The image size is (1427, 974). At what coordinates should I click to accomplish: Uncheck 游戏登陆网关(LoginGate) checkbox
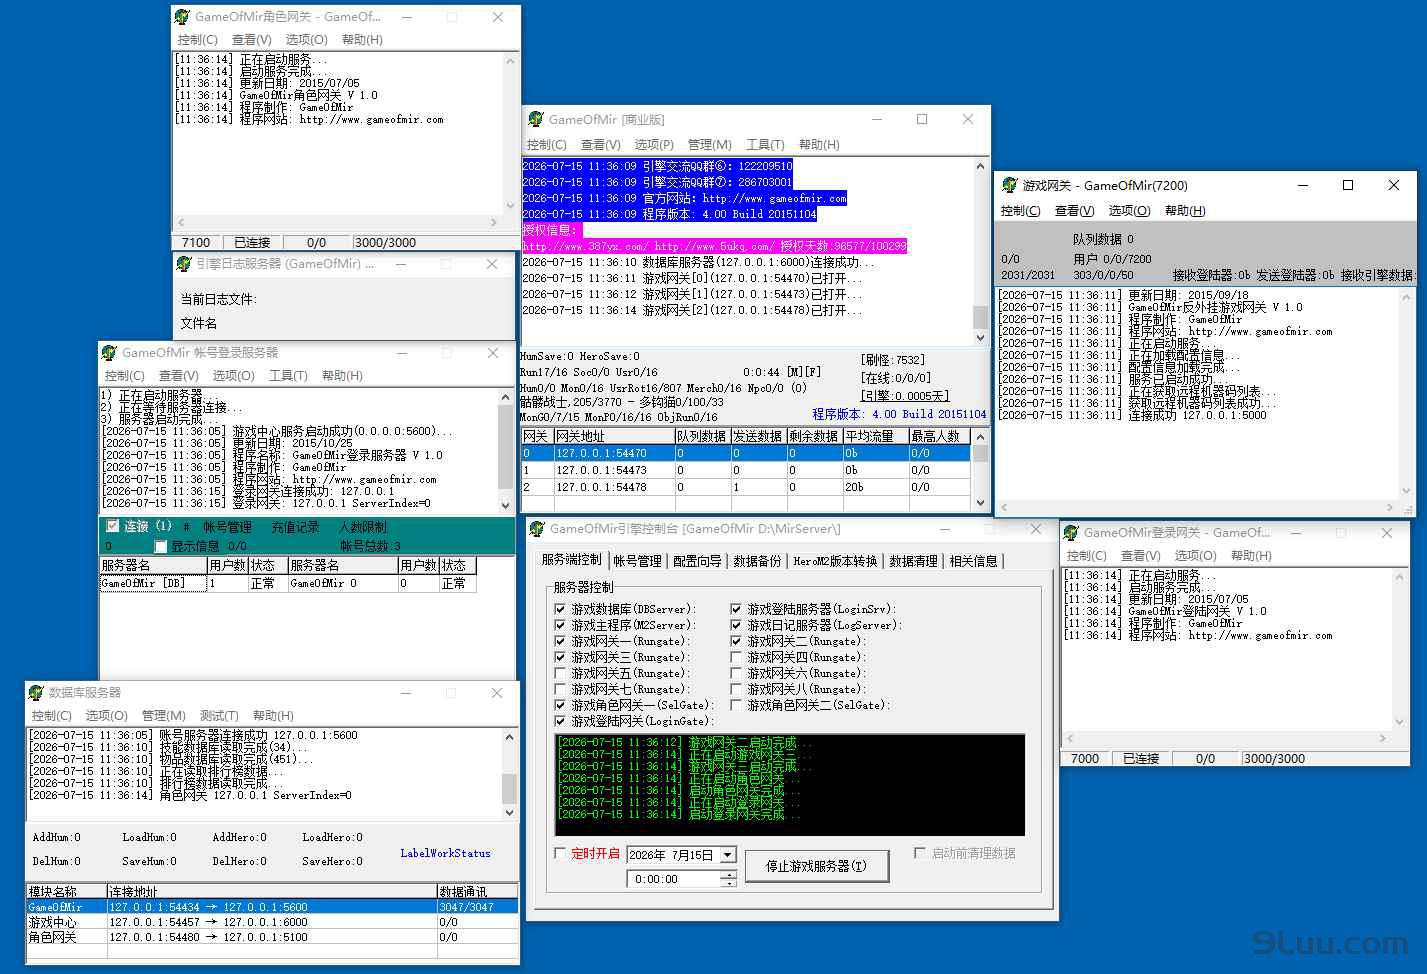tap(560, 721)
